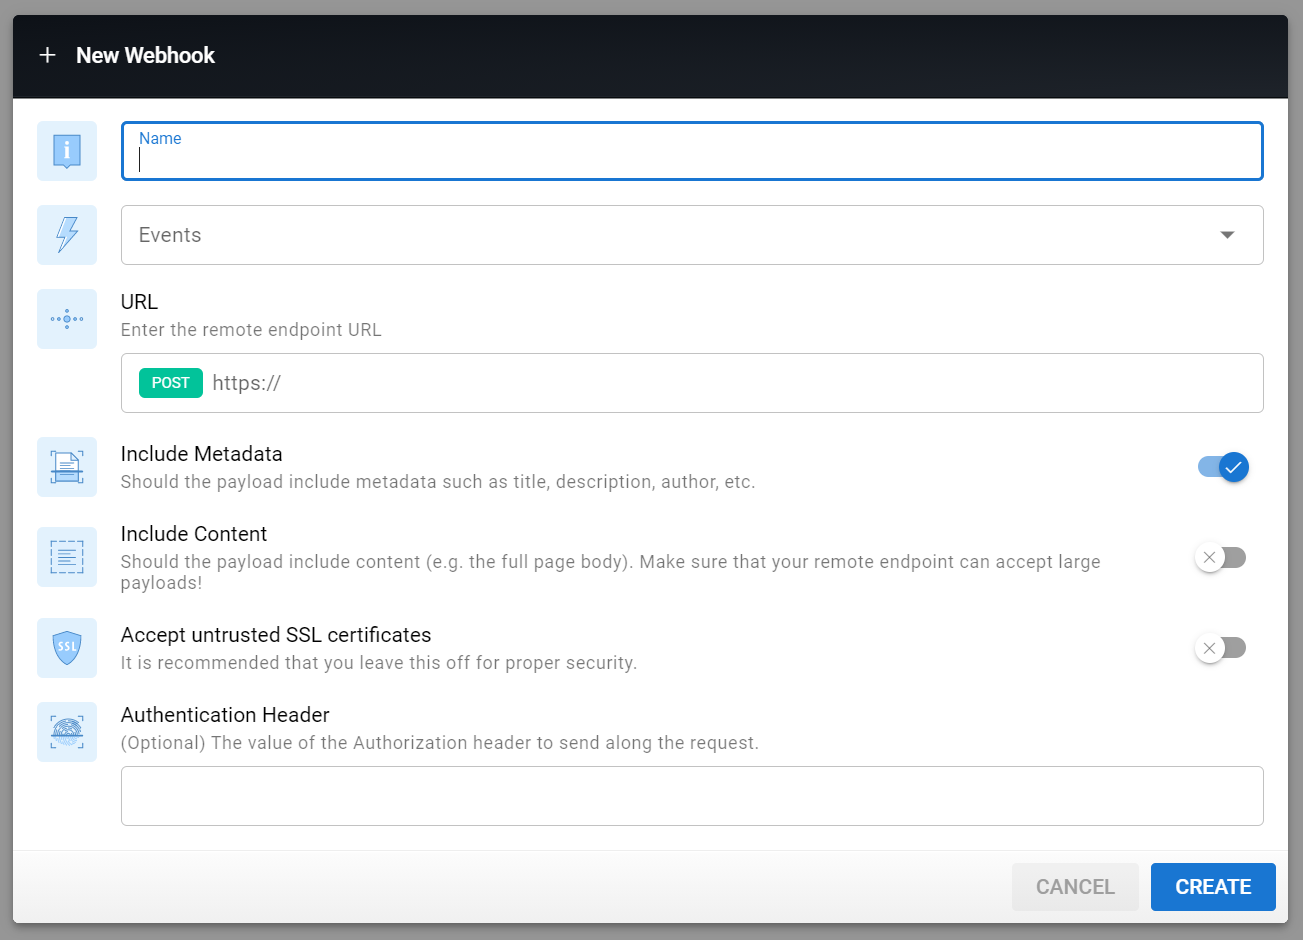This screenshot has height=940, width=1303.
Task: Click the plus icon in the dialog header
Action: [47, 55]
